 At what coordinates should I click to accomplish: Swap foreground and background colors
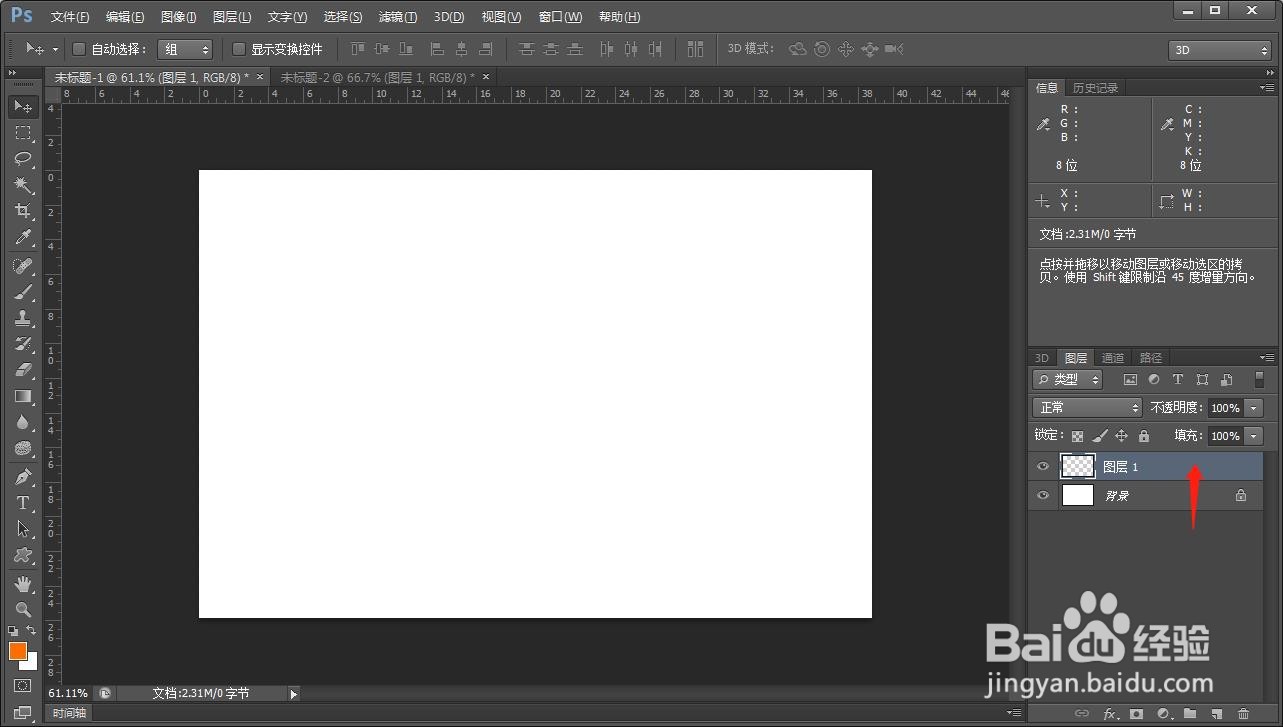(32, 631)
